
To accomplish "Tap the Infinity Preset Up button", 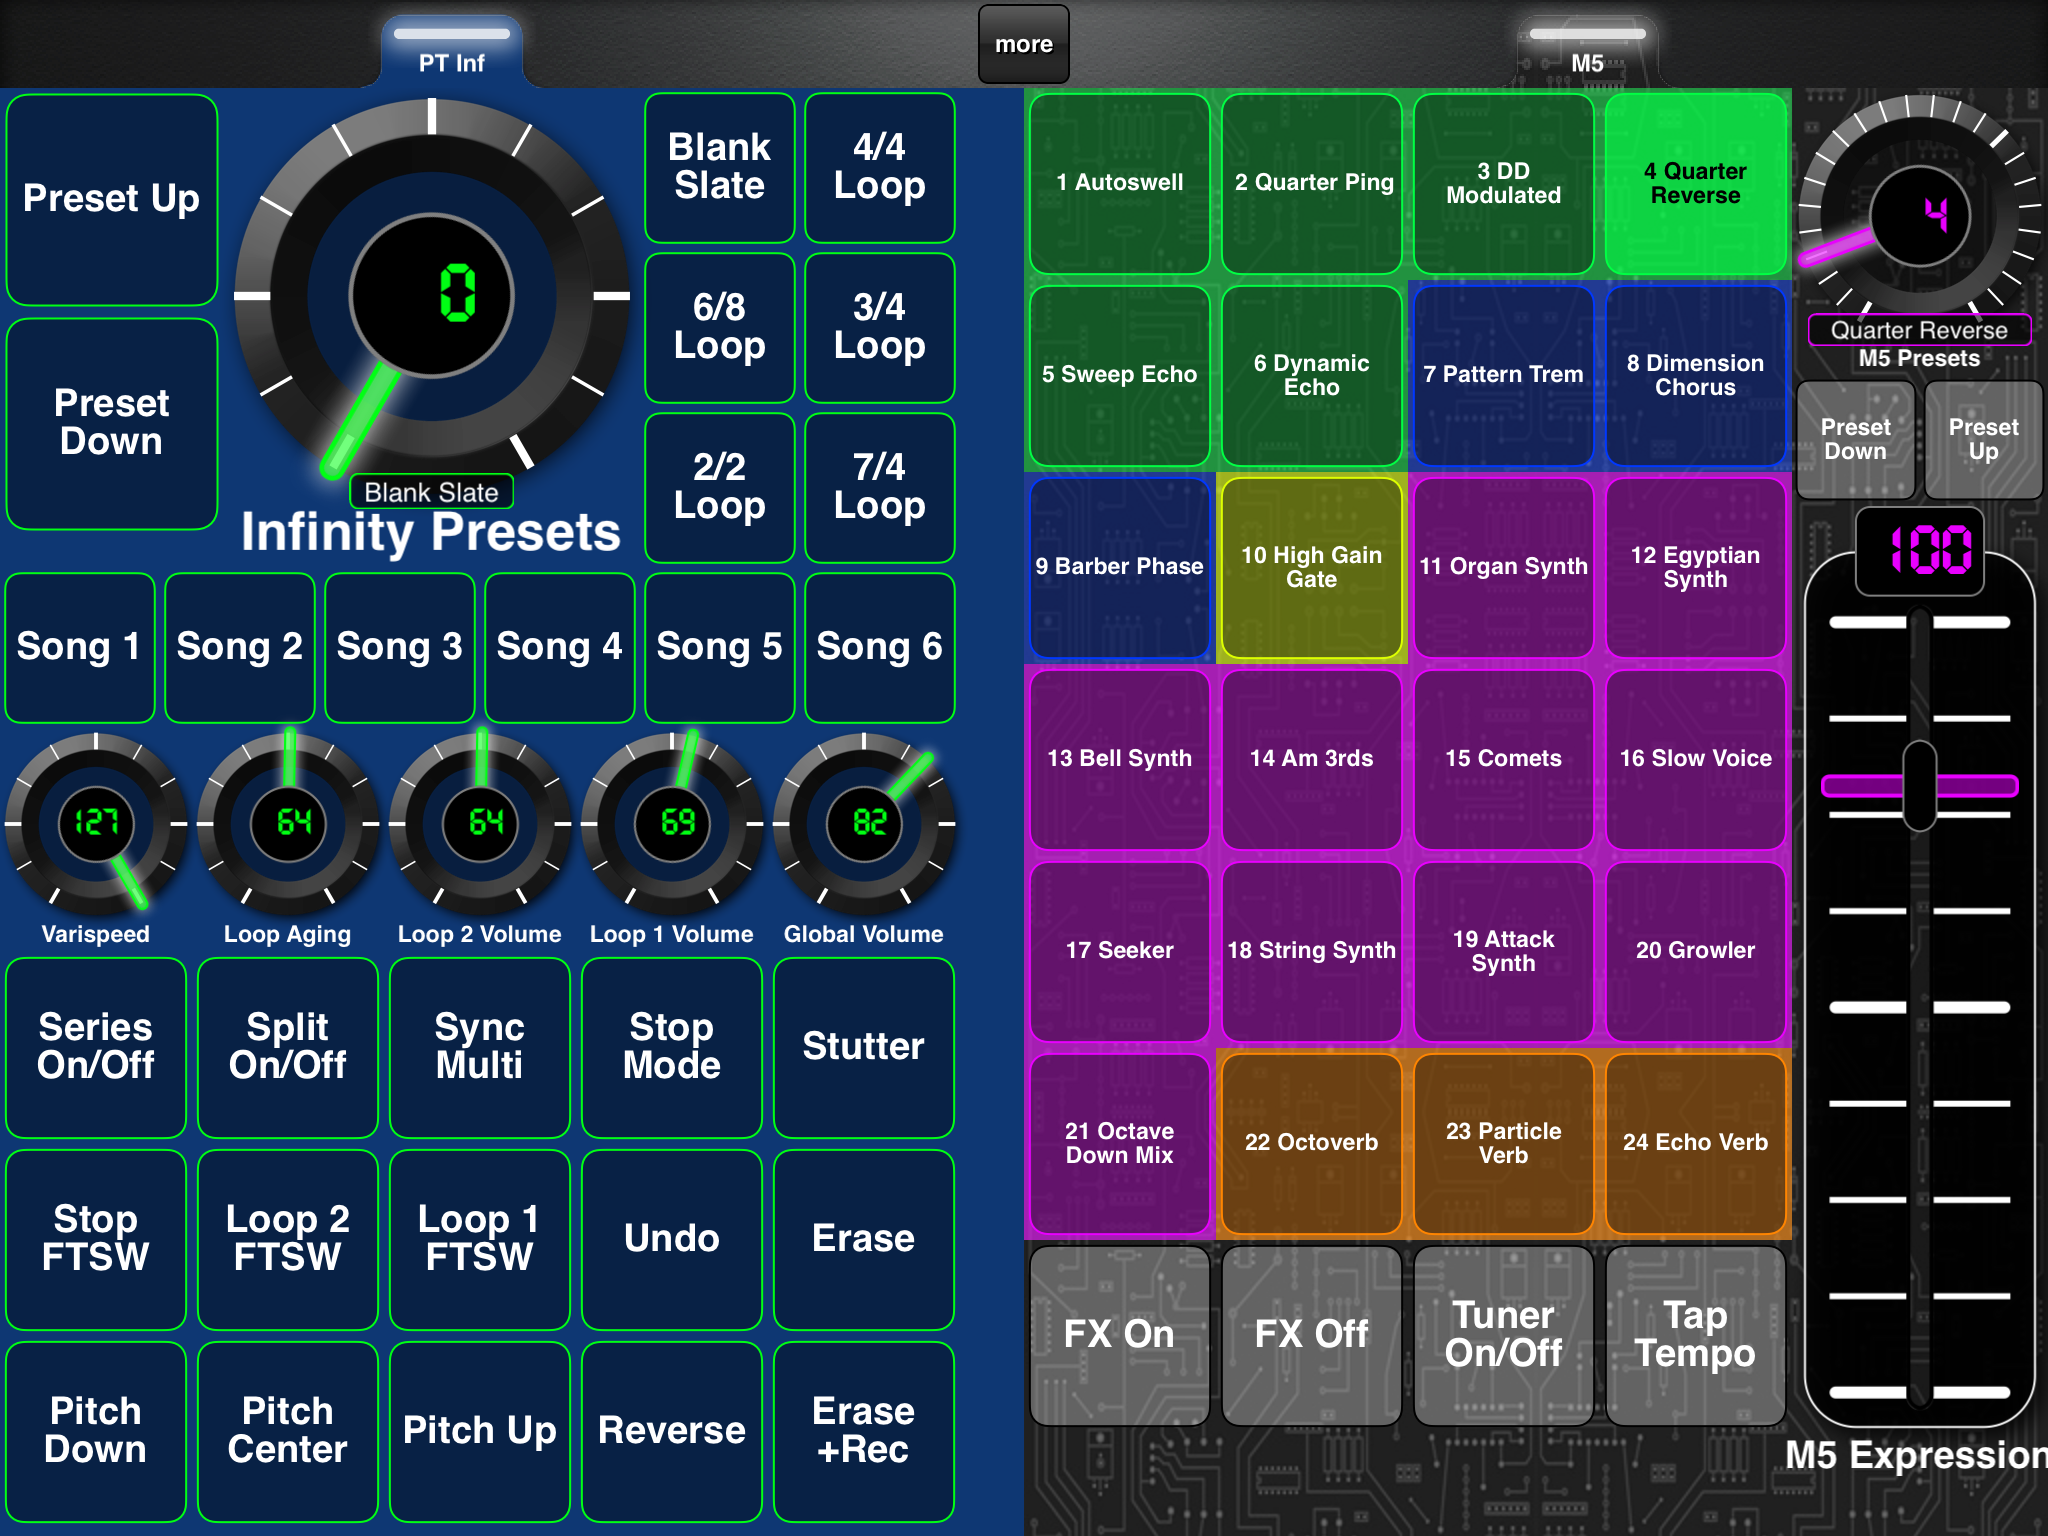I will tap(112, 199).
